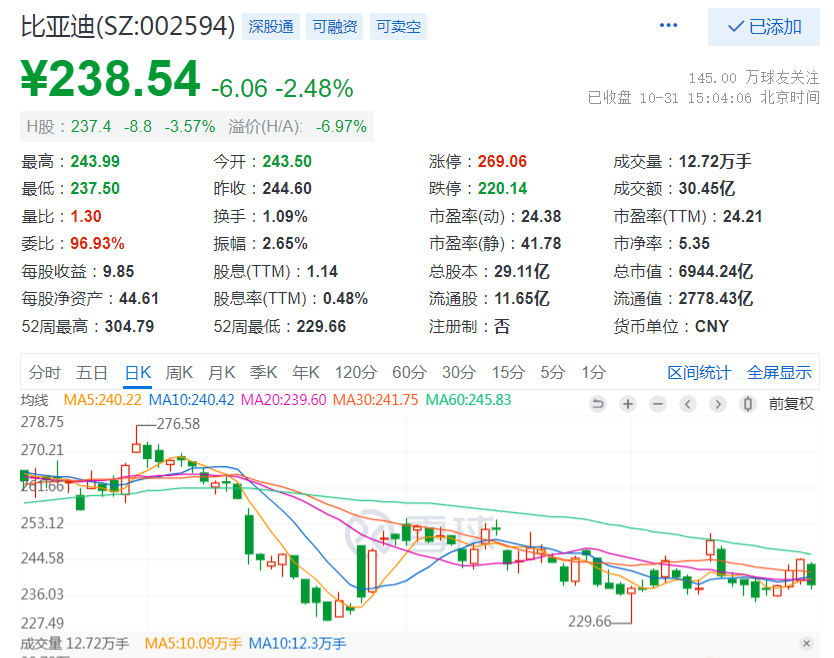Click the 已添加 watchlist button

pyautogui.click(x=763, y=27)
